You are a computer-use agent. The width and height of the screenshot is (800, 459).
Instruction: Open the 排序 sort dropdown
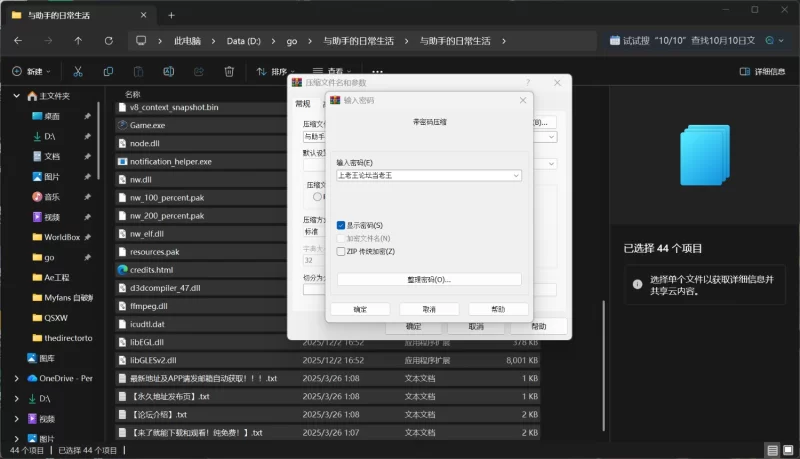click(276, 71)
